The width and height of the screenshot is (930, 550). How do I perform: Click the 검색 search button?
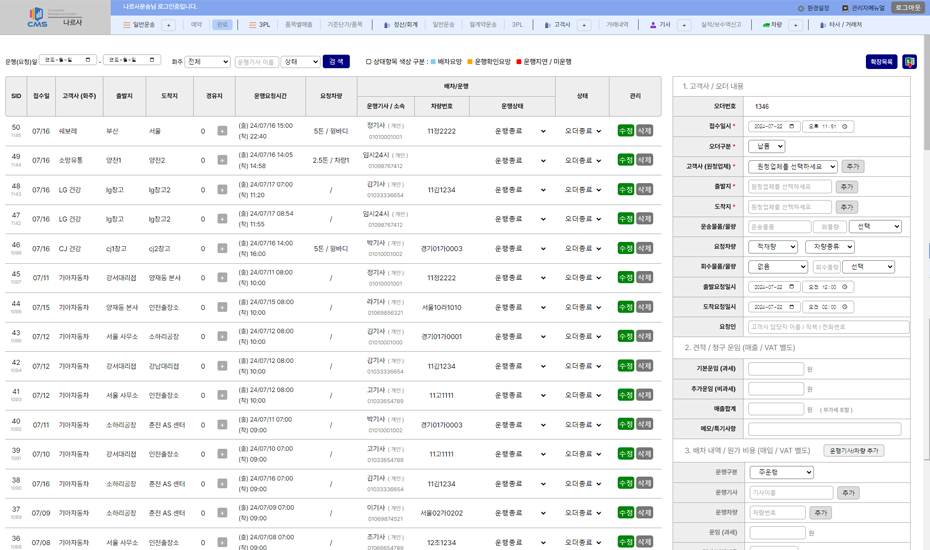coord(336,62)
